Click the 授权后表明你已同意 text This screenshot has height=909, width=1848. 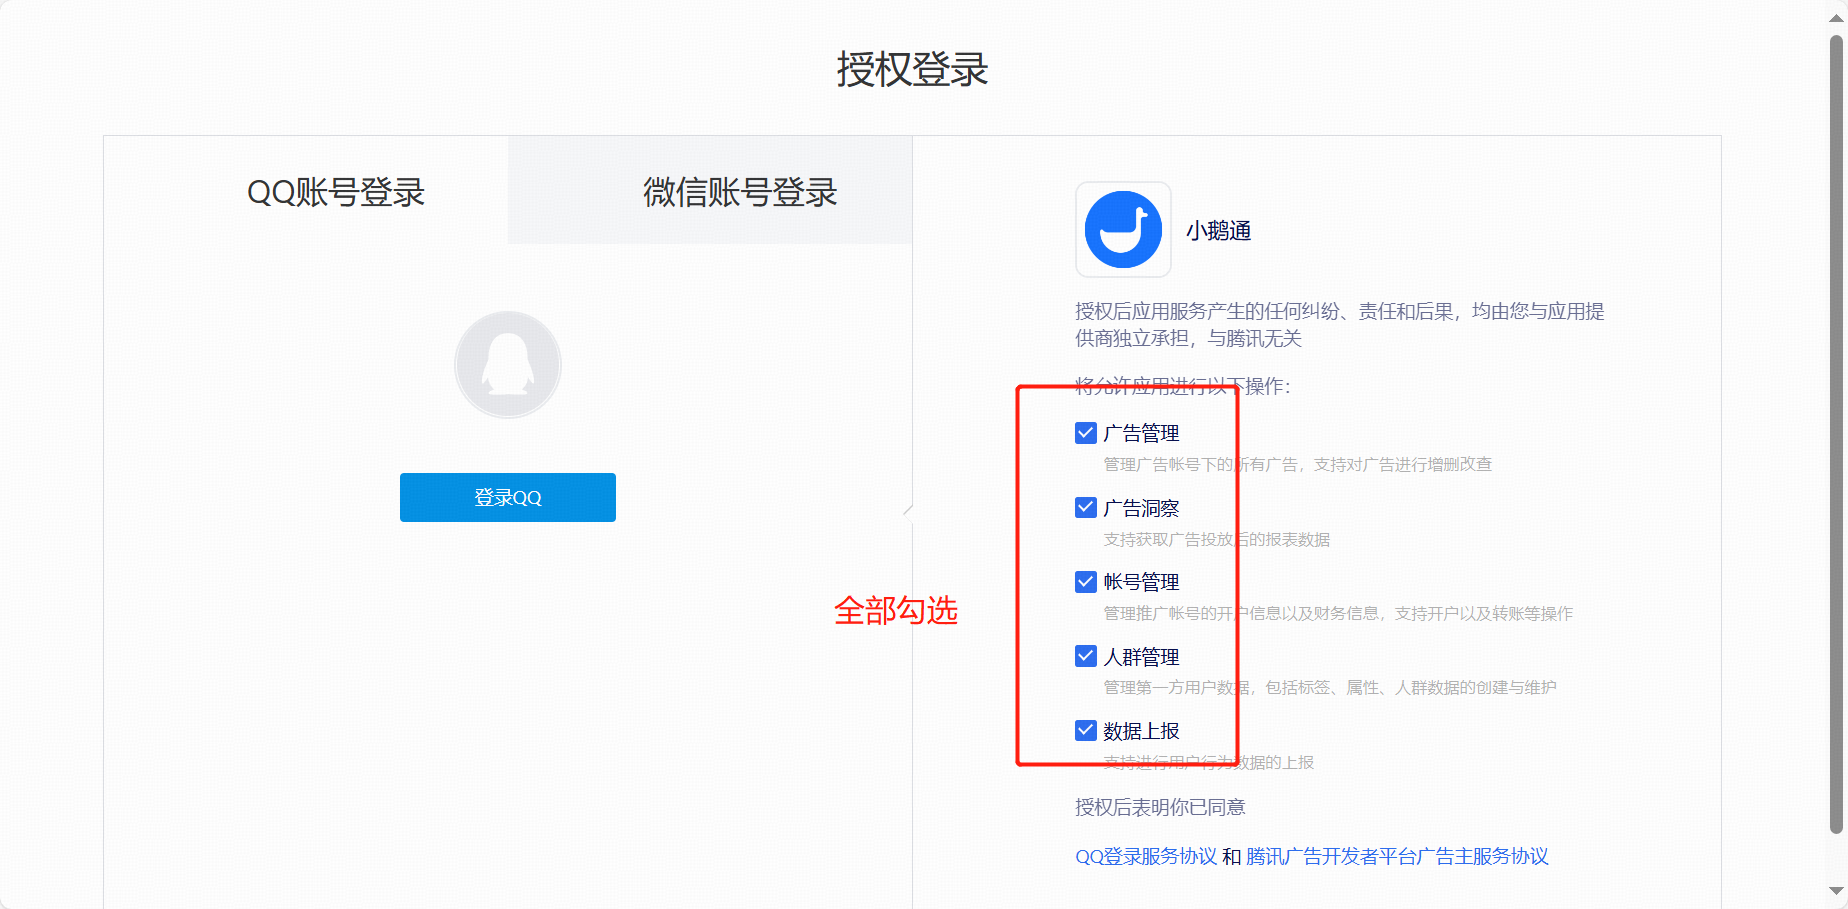[1160, 807]
